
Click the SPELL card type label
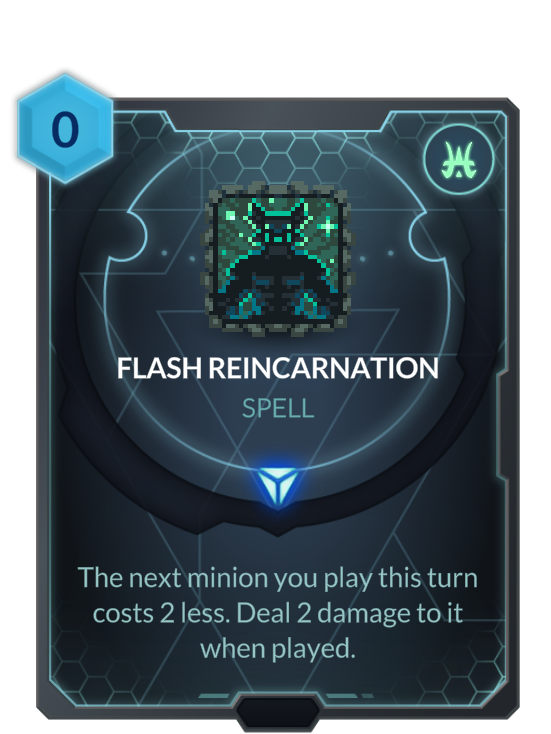tap(278, 409)
